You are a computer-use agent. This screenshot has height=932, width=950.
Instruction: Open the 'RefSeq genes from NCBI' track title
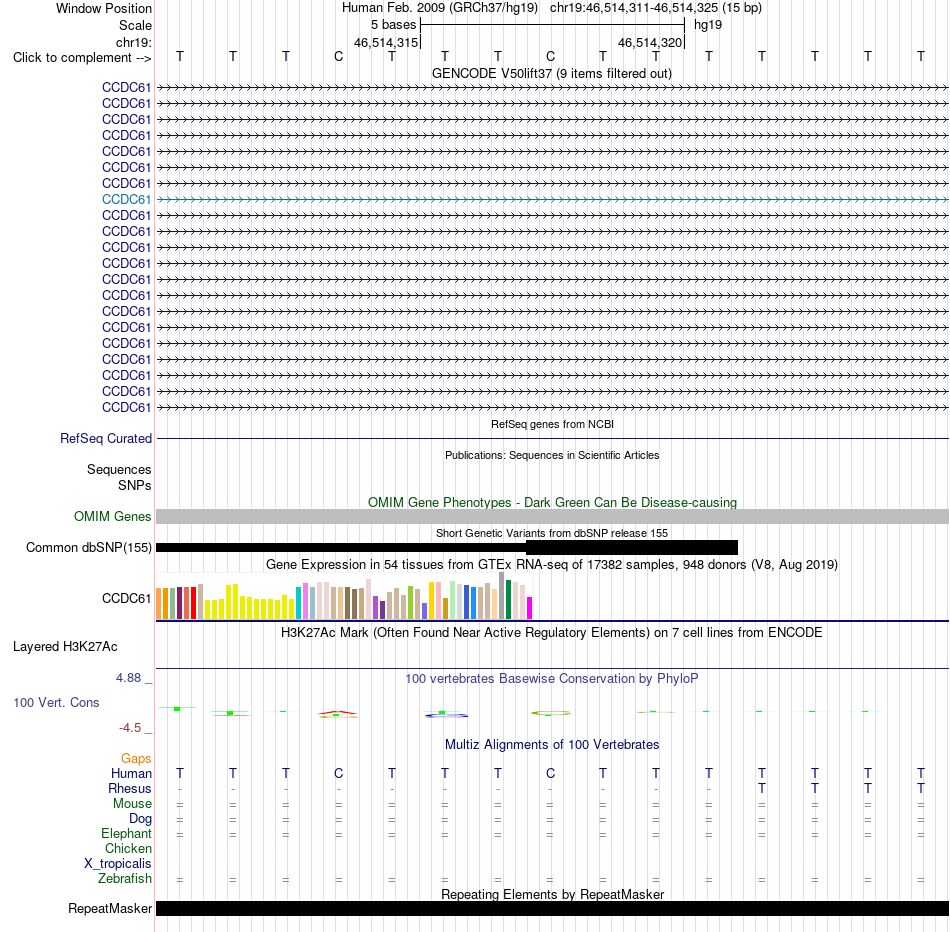(552, 424)
